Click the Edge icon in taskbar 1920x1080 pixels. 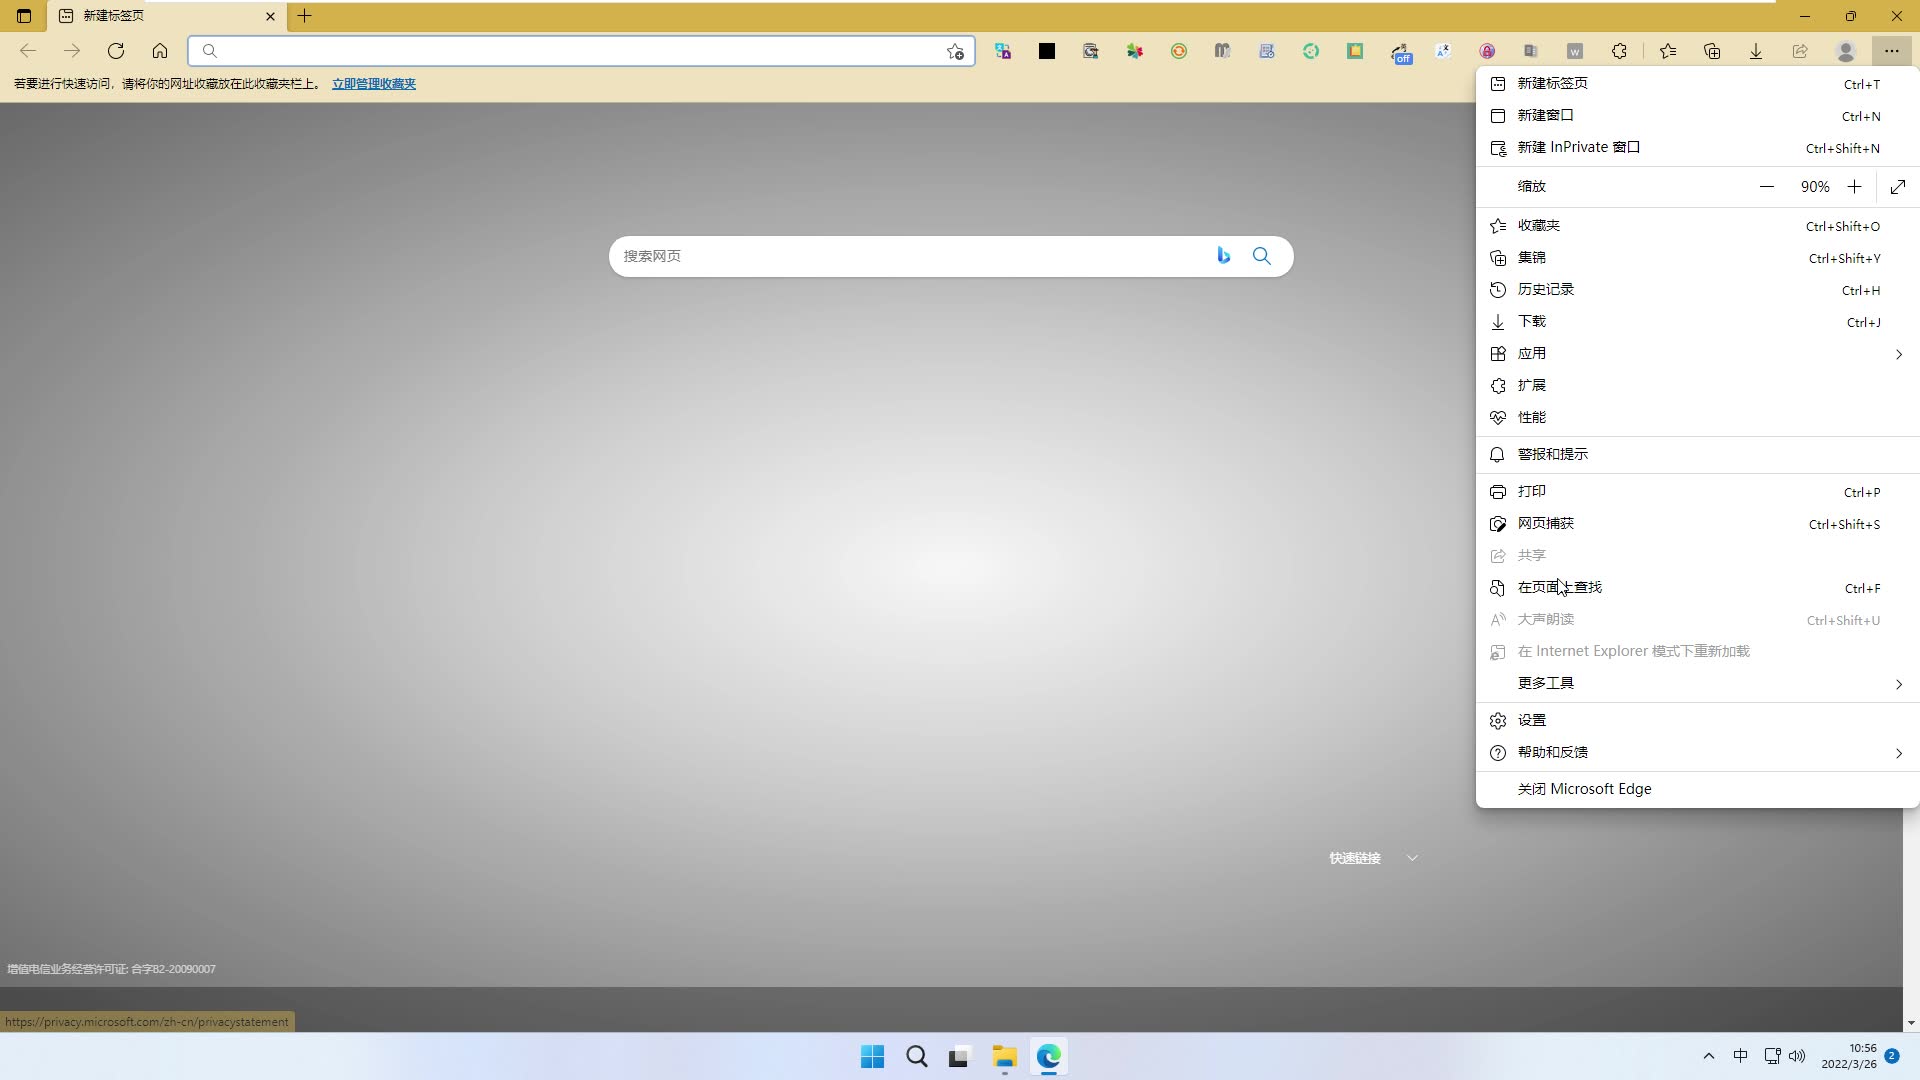(1050, 1055)
